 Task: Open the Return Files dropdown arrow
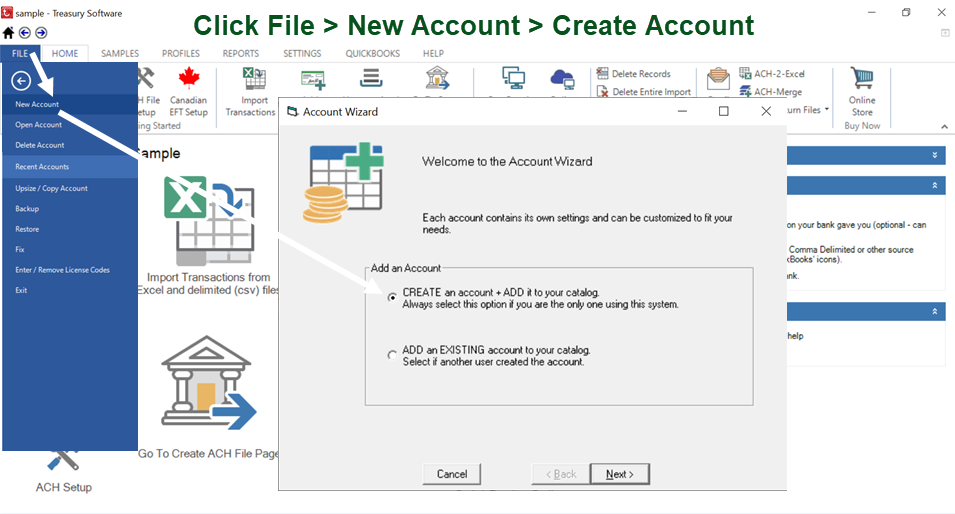point(826,110)
